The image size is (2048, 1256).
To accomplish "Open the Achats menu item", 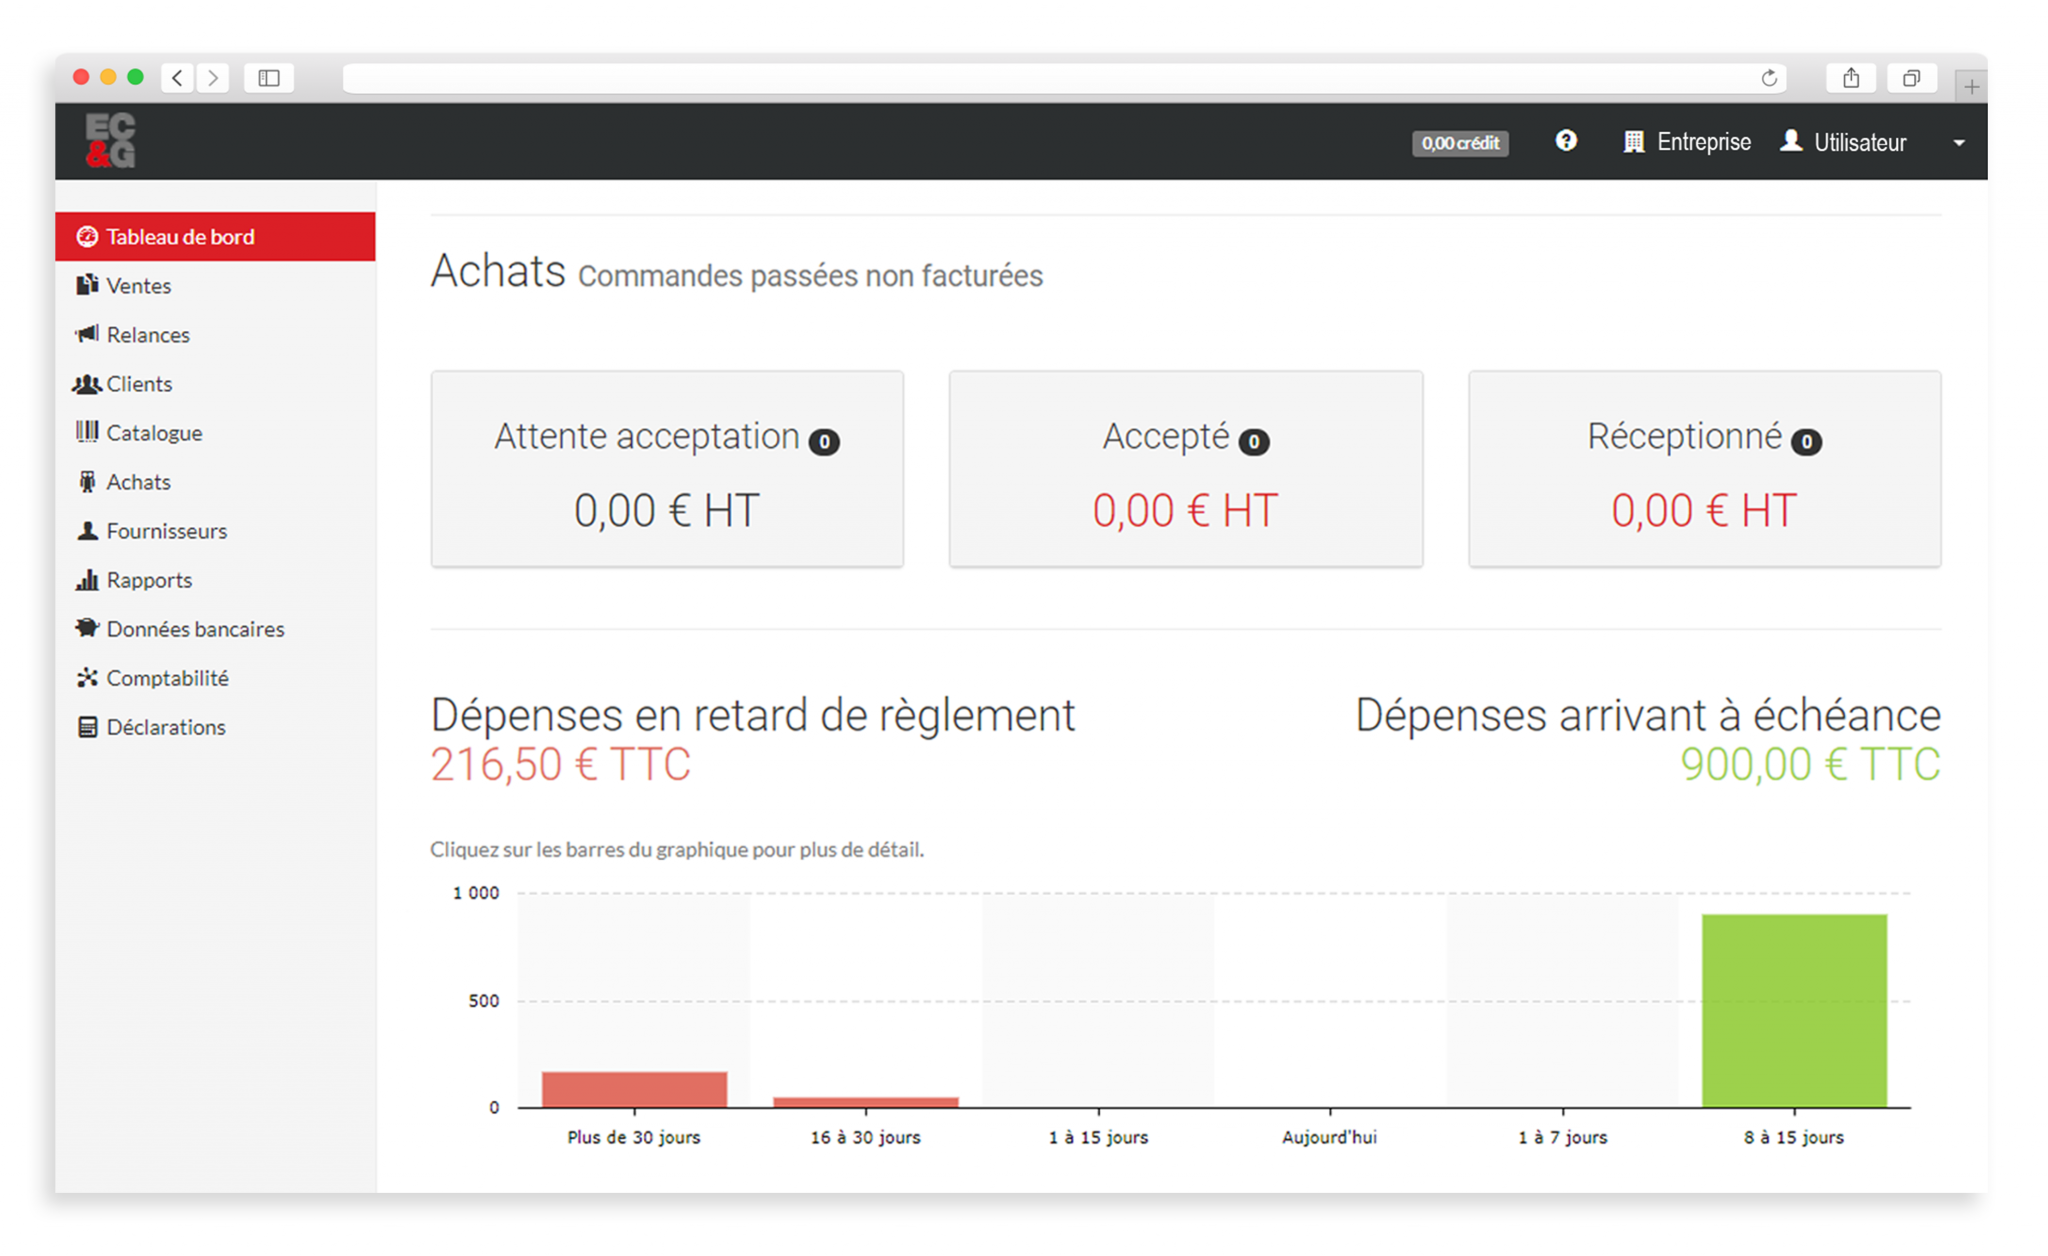I will pyautogui.click(x=215, y=482).
